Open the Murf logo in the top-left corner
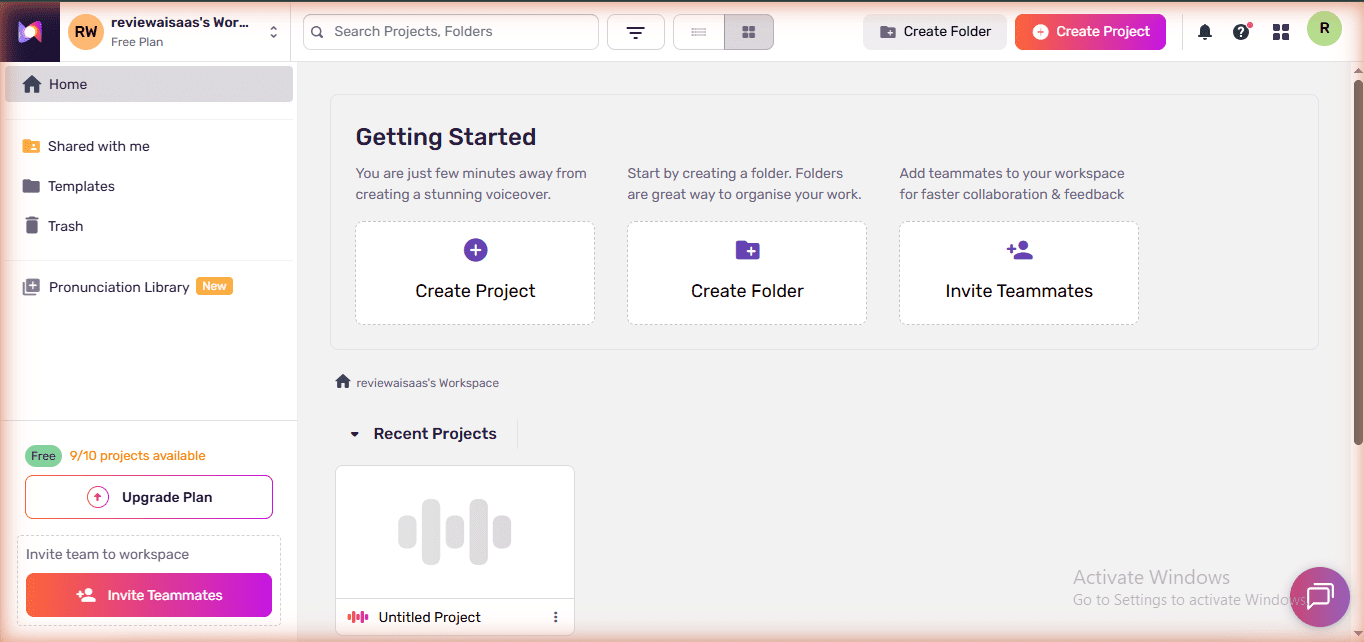 pyautogui.click(x=30, y=32)
